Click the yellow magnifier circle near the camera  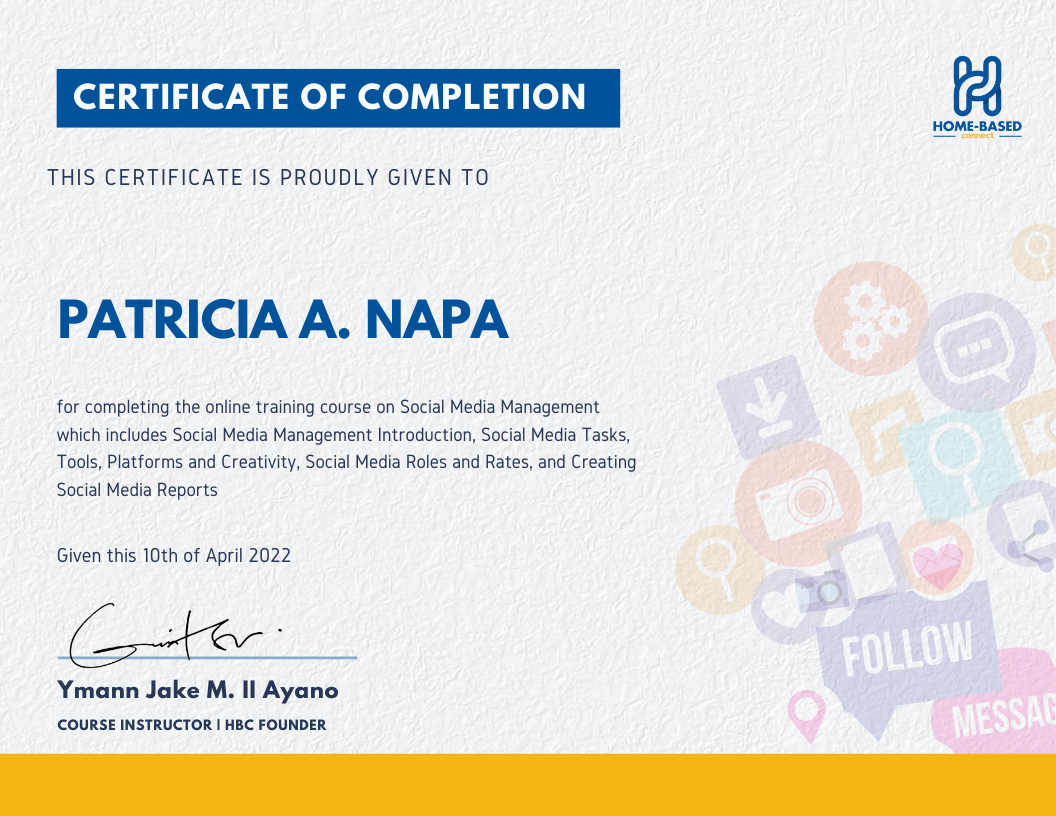tap(718, 570)
